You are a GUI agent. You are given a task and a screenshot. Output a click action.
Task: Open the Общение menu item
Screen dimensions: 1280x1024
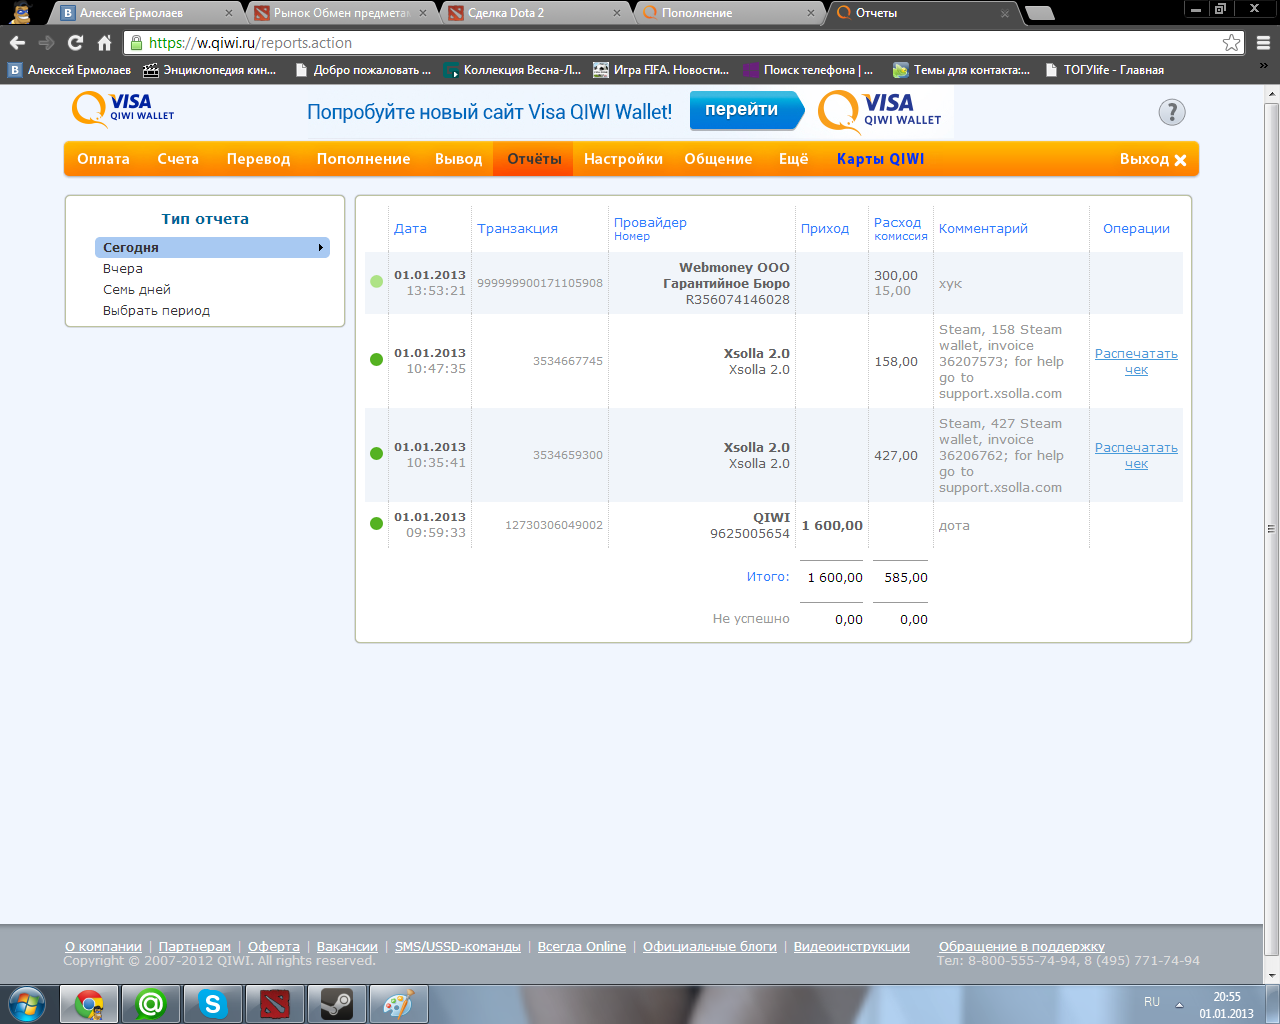pos(718,159)
